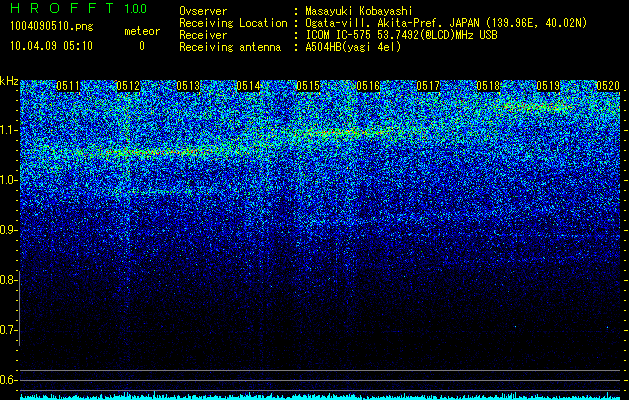Select the 0512 time marker
629x400 pixels.
coord(128,86)
